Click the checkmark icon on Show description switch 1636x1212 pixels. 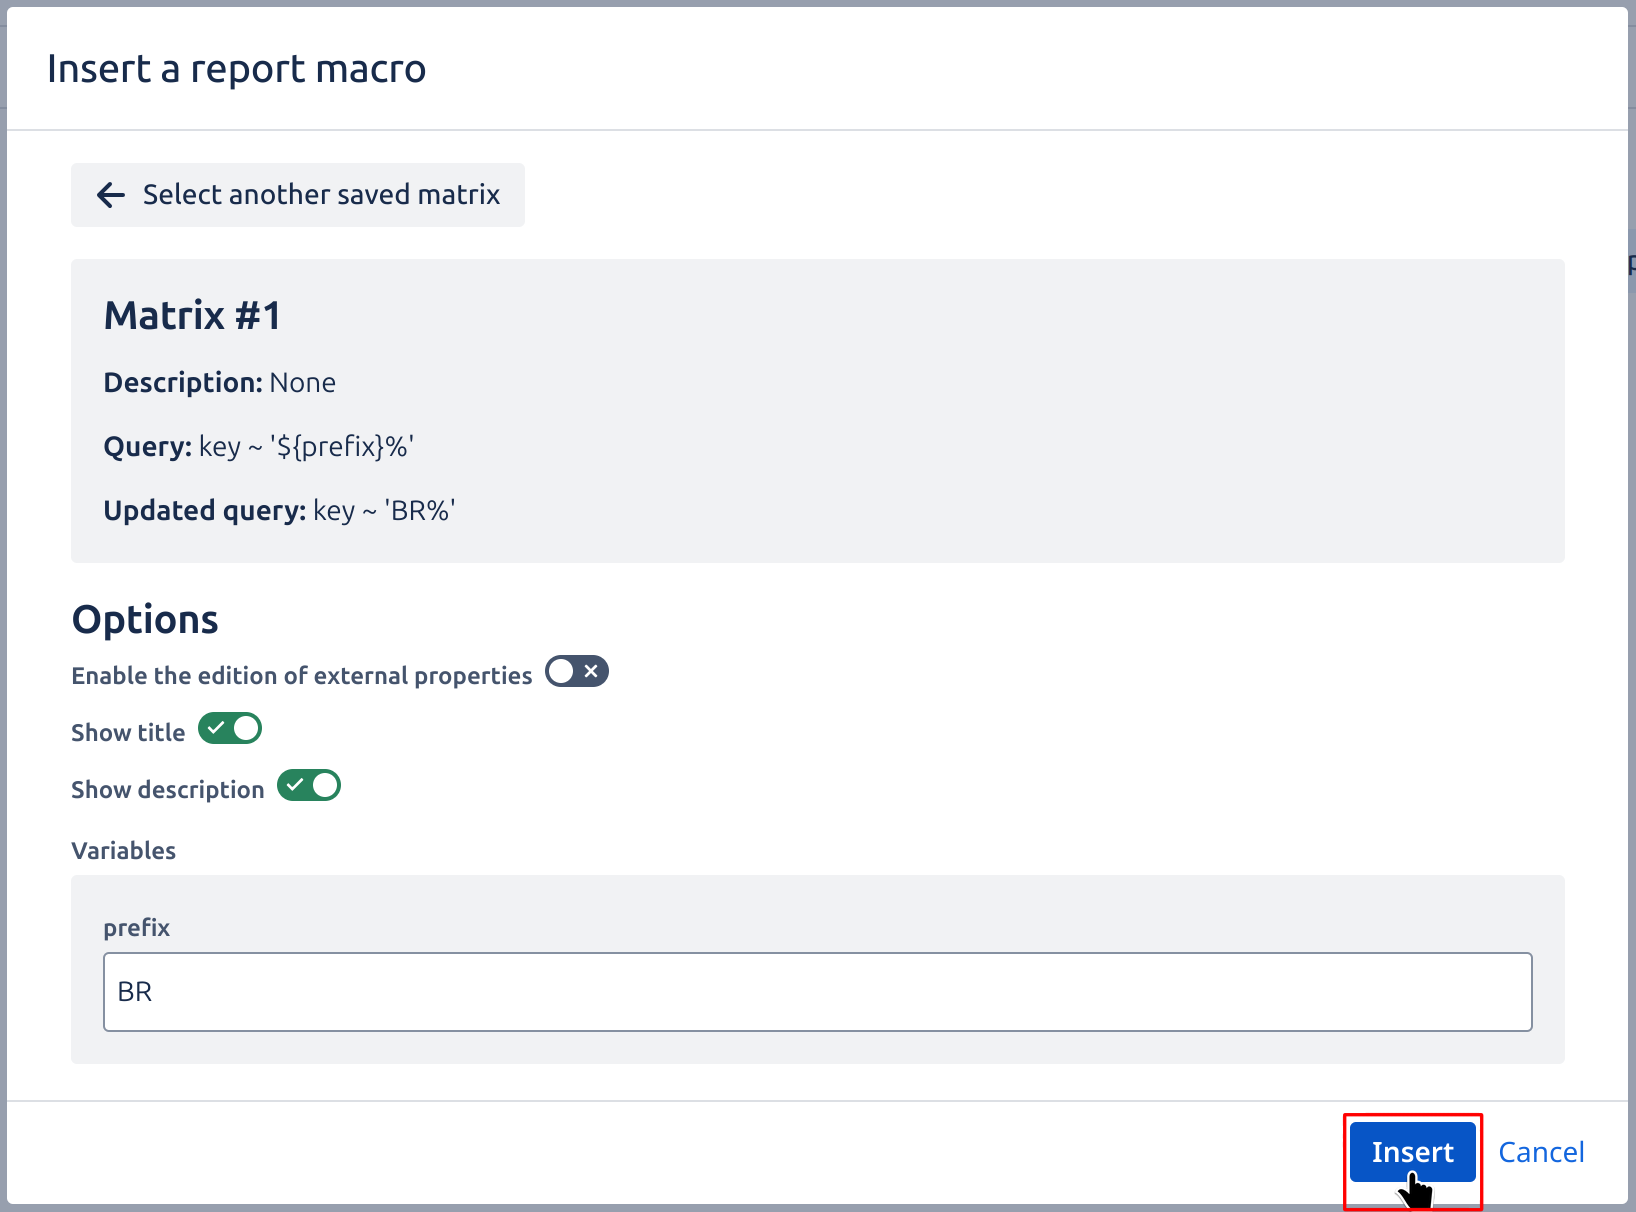click(294, 786)
